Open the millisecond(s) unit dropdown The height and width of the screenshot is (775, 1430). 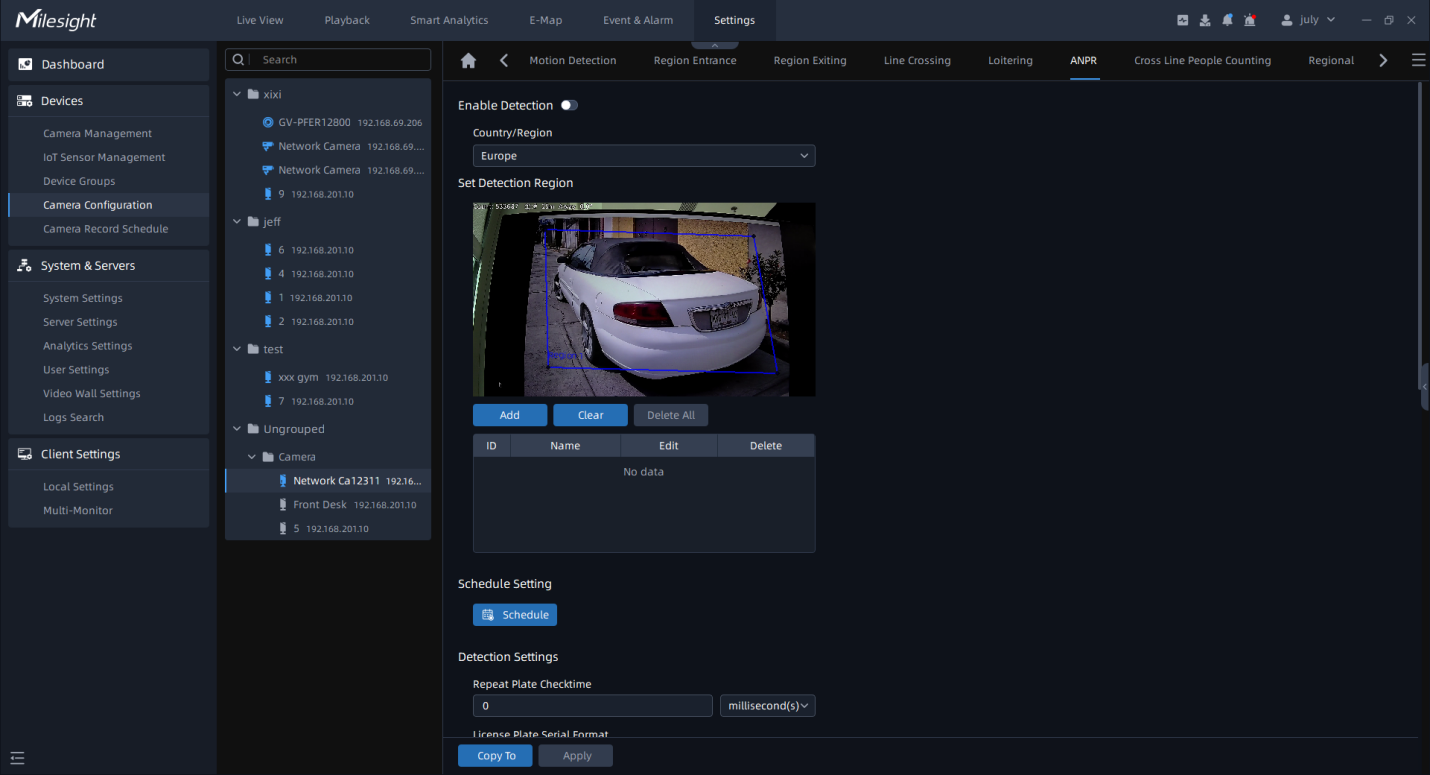767,706
